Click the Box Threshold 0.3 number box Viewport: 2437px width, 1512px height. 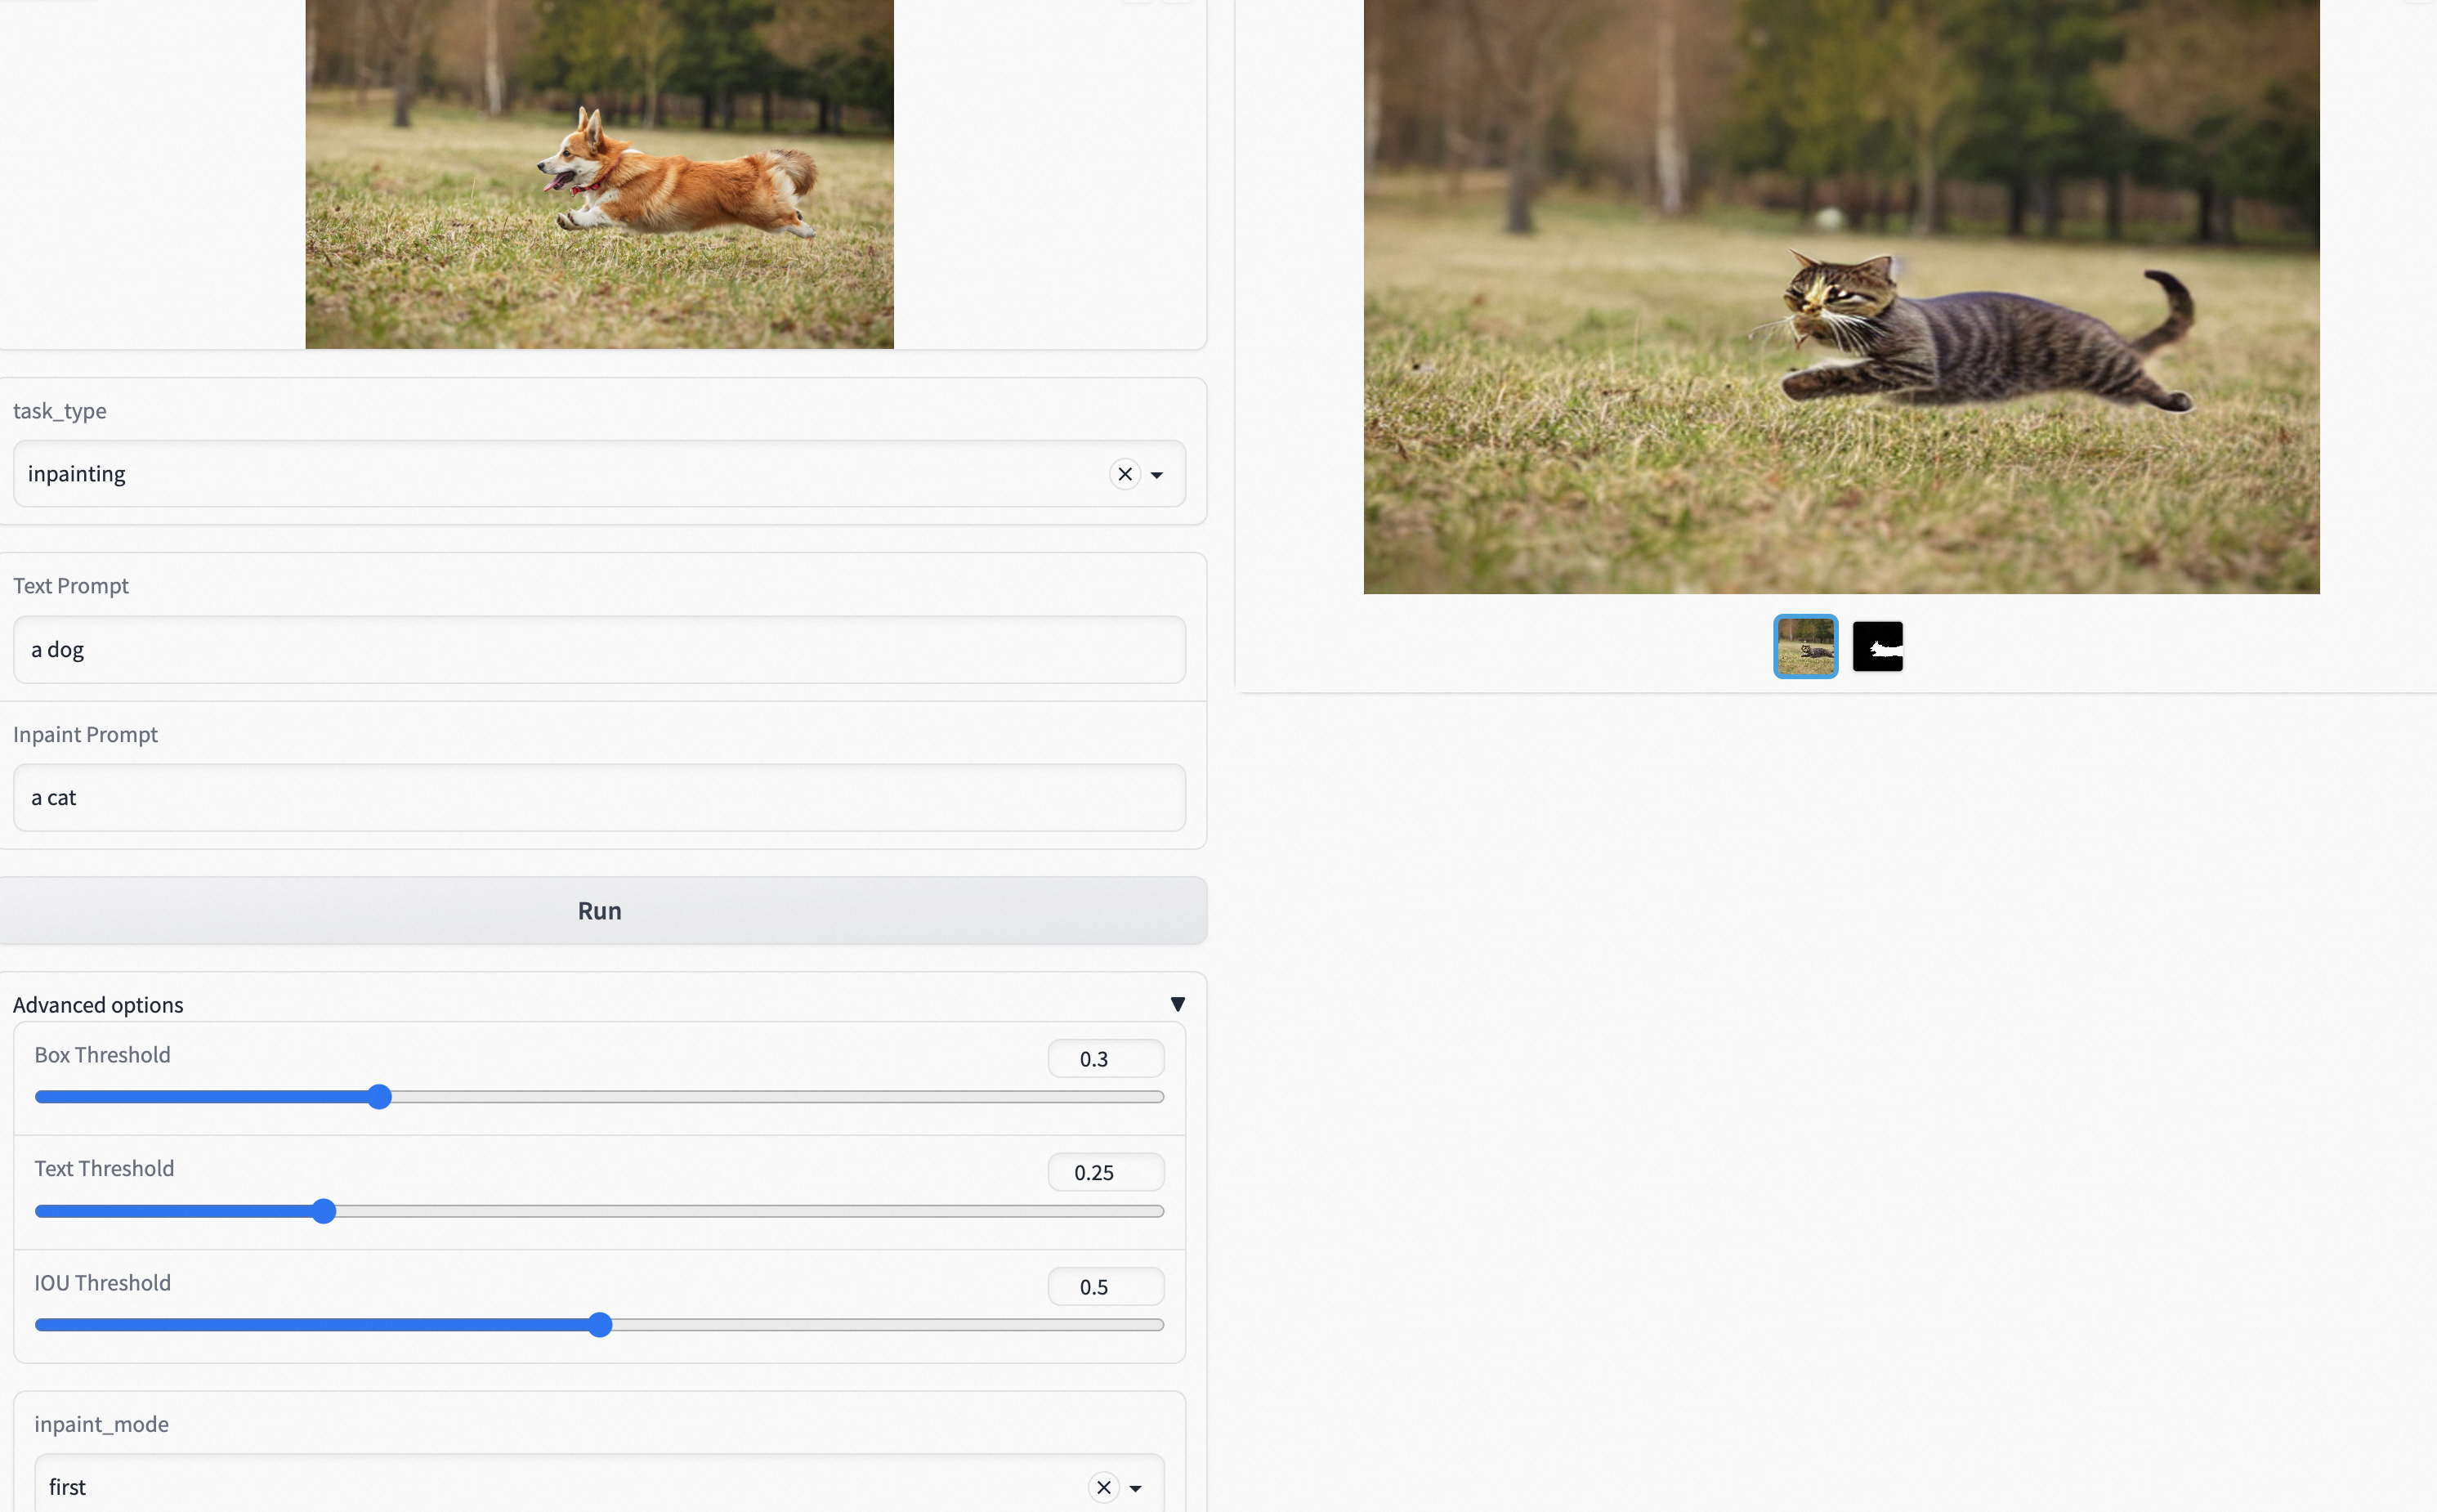coord(1105,1059)
